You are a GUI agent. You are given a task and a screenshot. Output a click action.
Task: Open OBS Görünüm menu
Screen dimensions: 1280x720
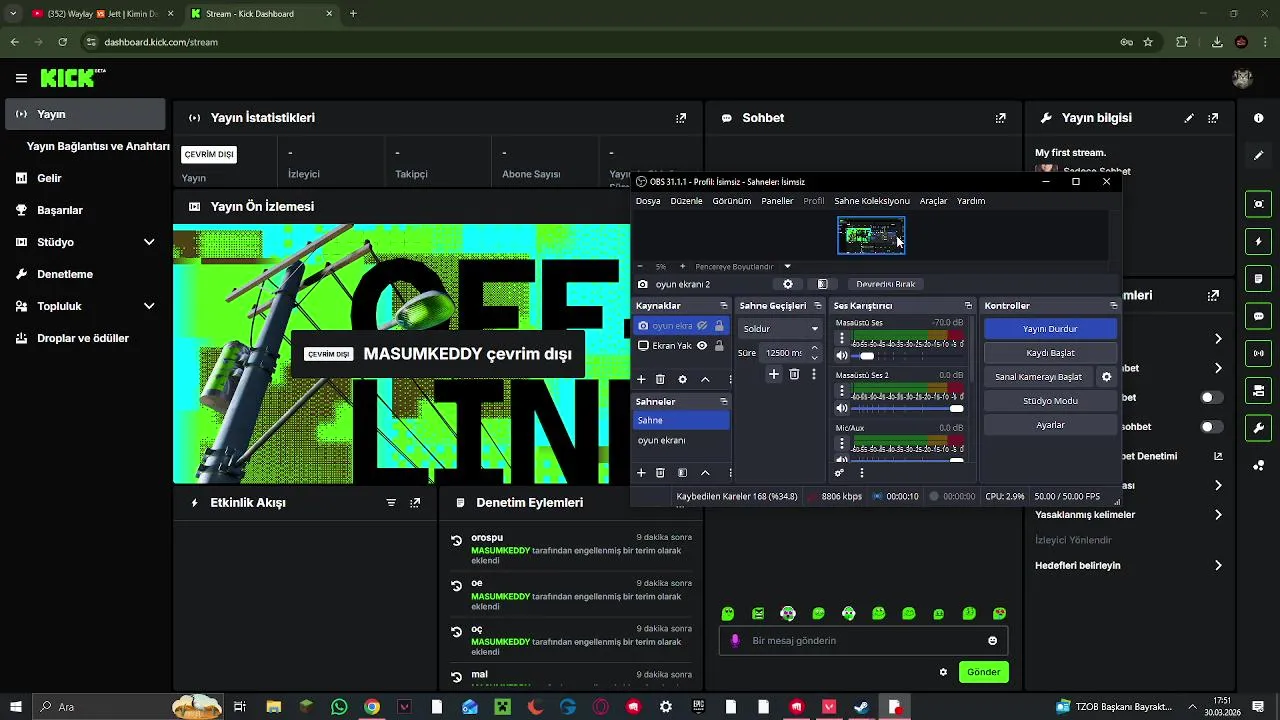coord(732,201)
